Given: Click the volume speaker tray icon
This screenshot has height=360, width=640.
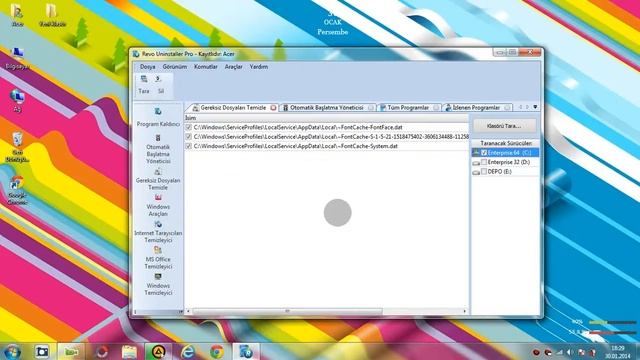Looking at the screenshot, I should [x=570, y=352].
